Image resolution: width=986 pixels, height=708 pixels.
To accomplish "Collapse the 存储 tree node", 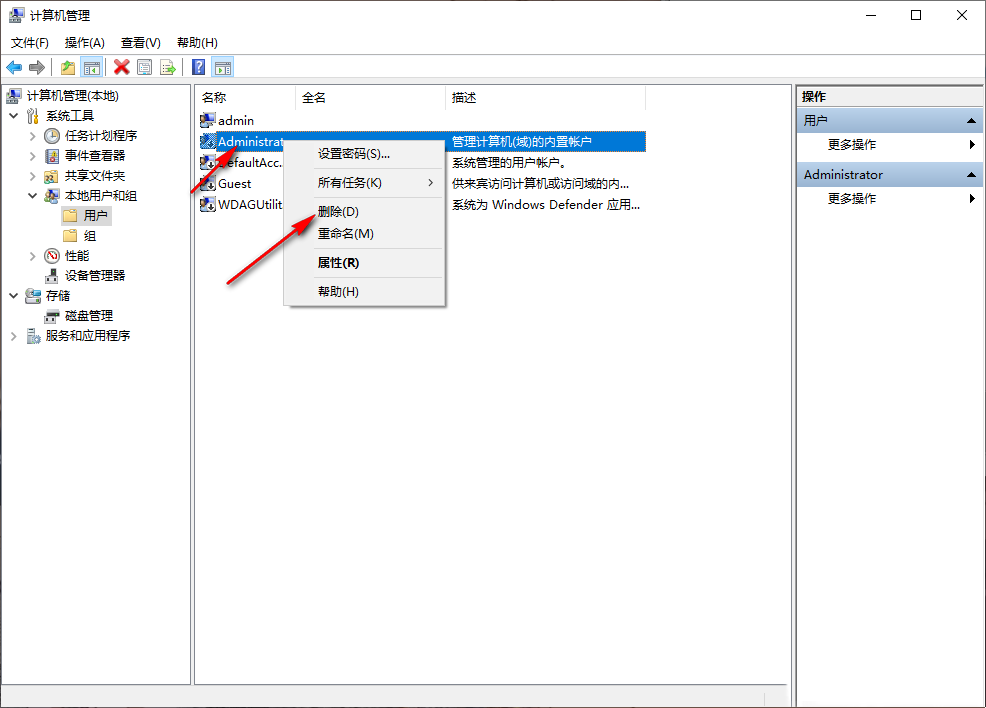I will click(14, 296).
